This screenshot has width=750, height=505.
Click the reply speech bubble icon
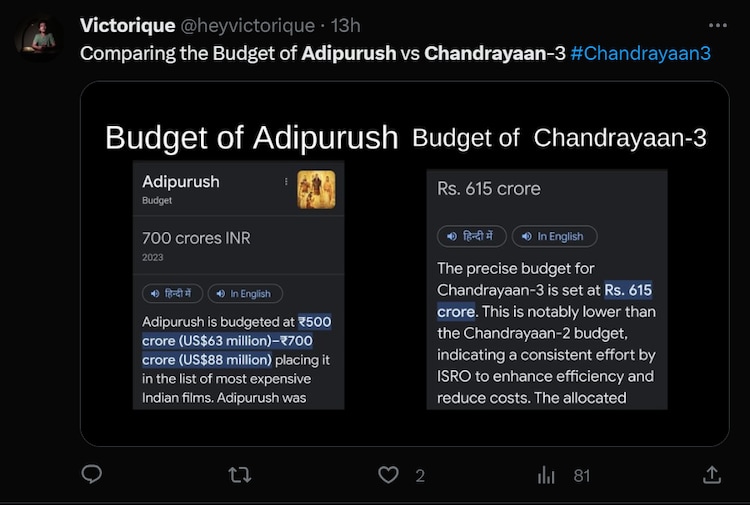tap(92, 475)
